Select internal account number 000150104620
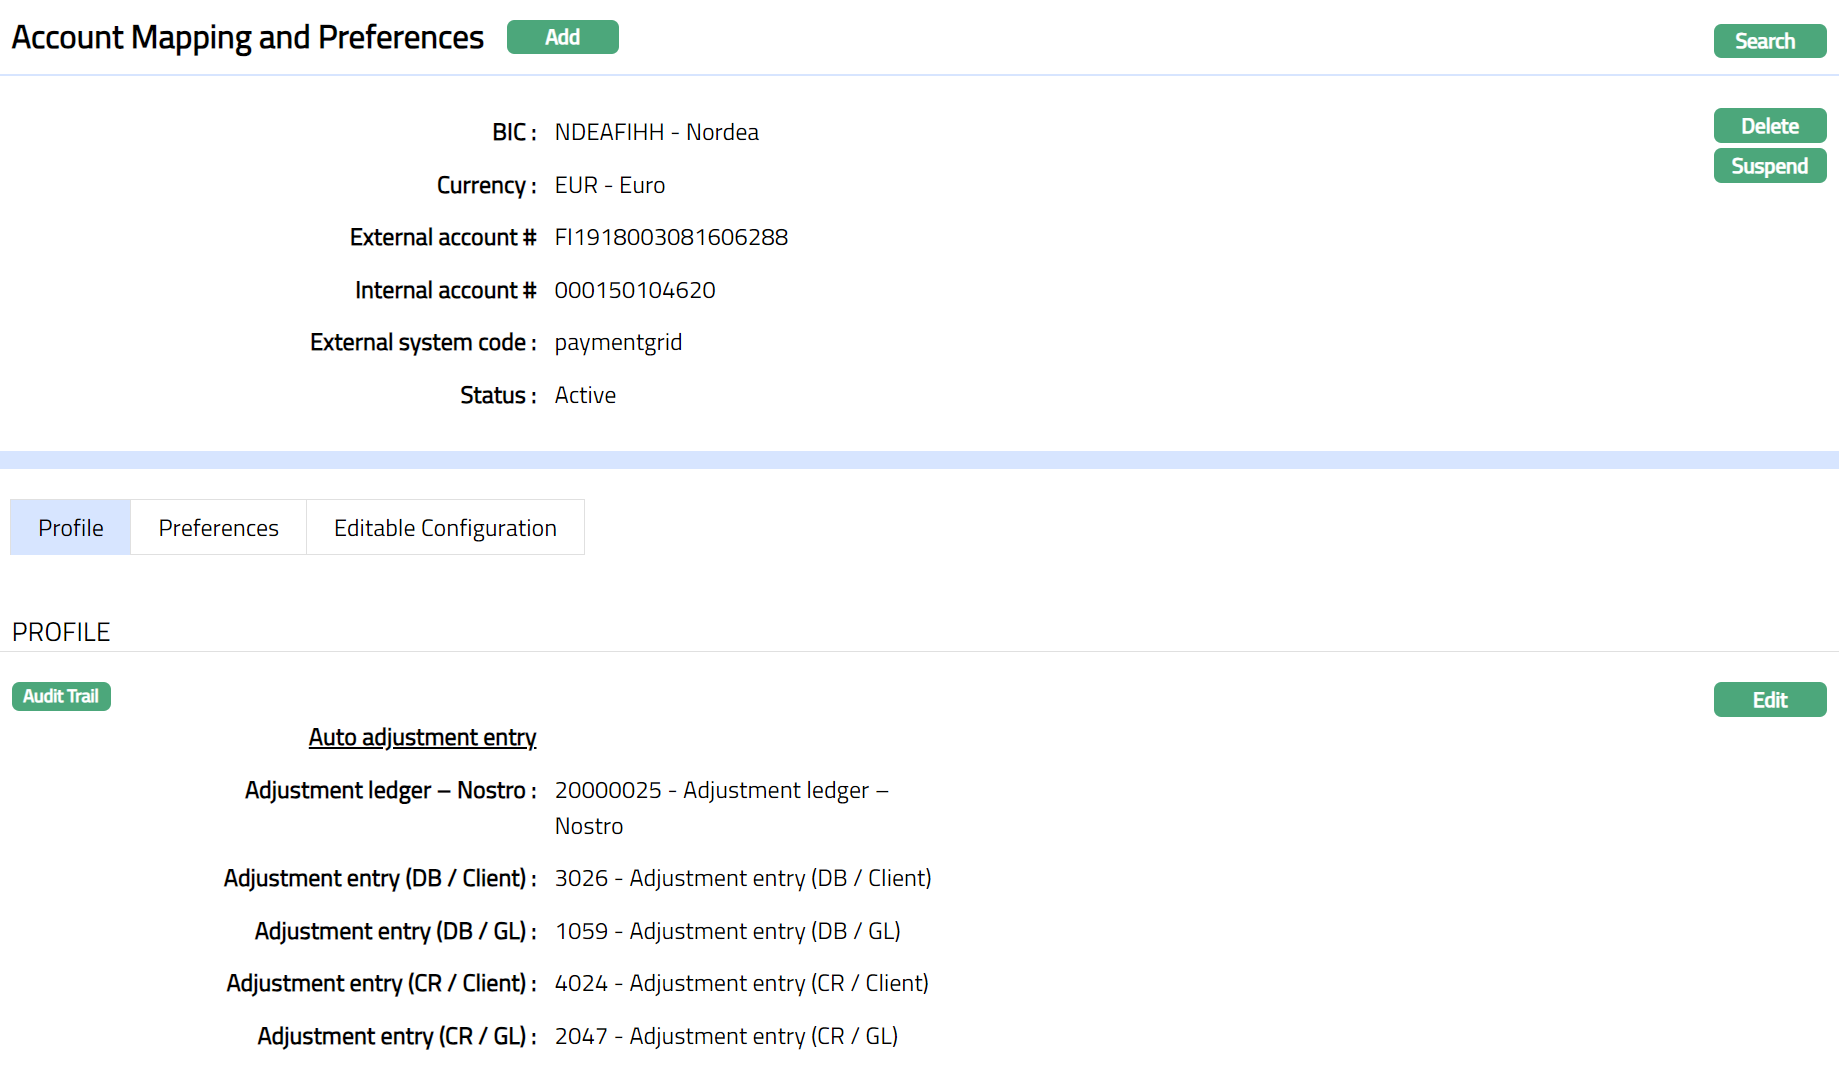 635,290
